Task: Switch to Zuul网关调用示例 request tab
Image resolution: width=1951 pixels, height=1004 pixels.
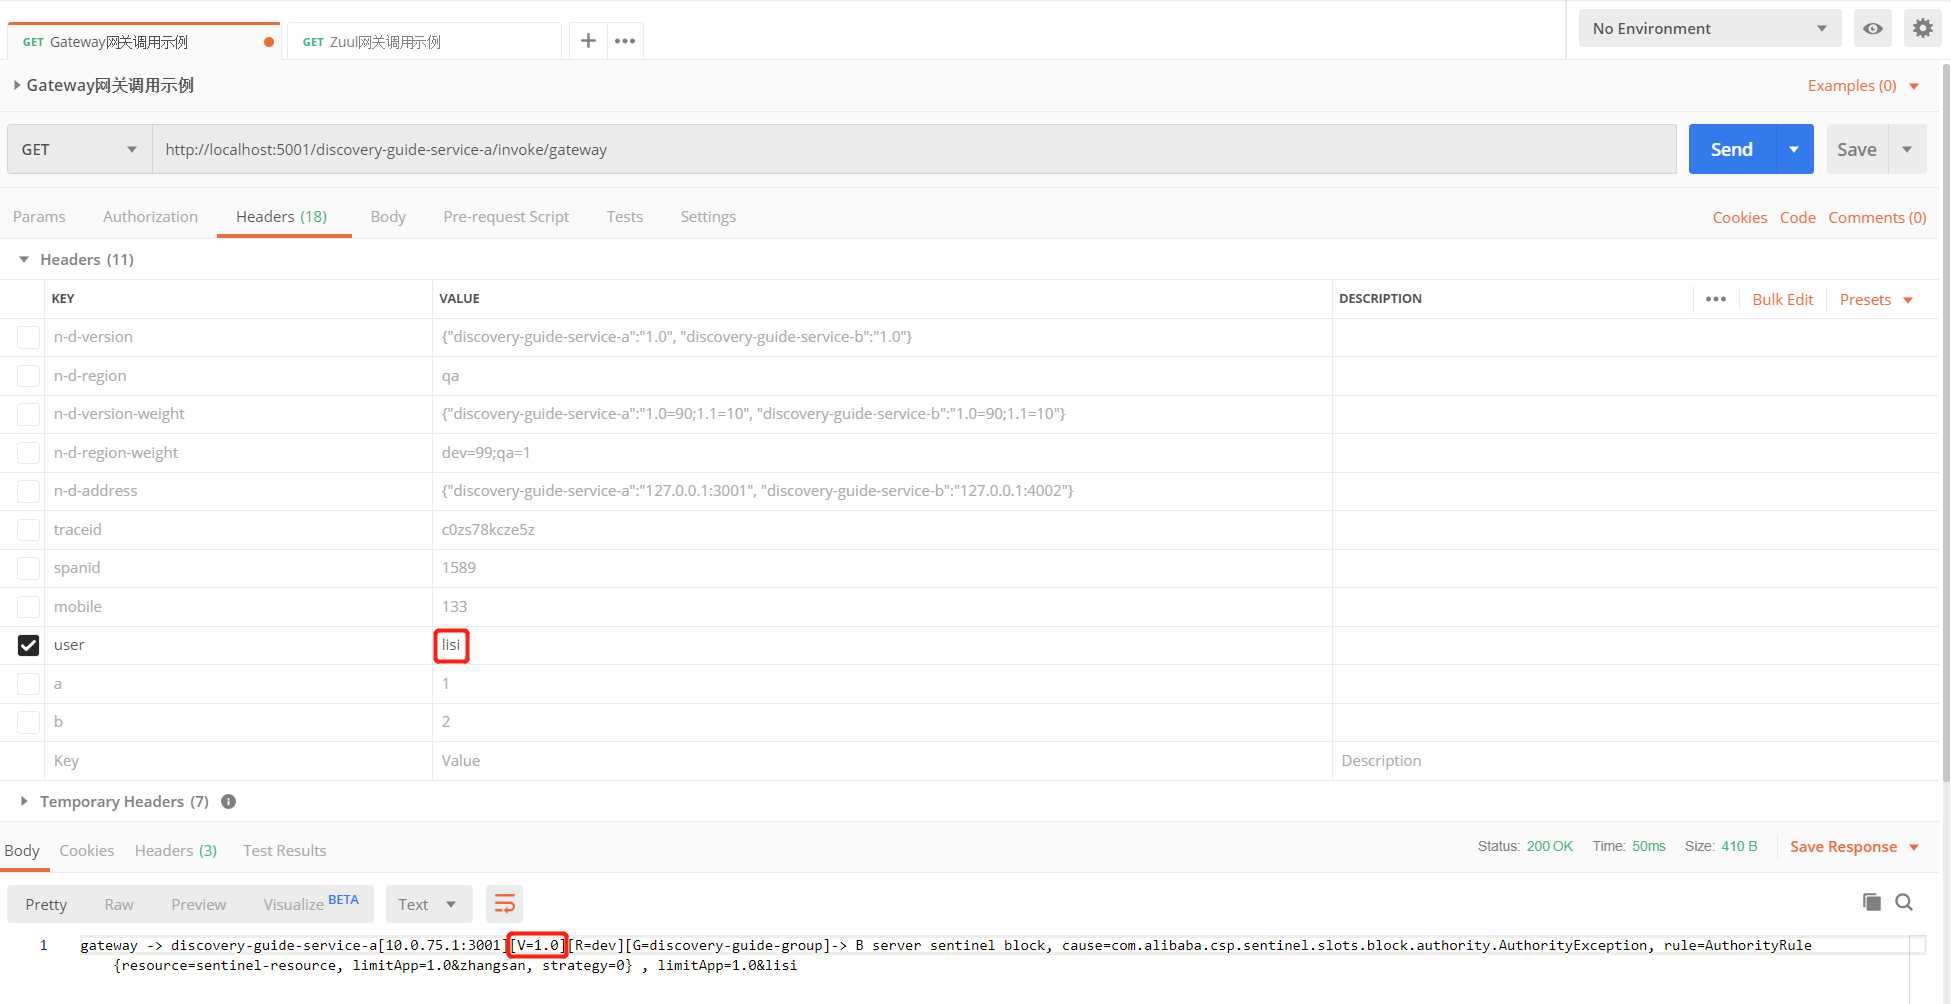Action: click(x=424, y=42)
